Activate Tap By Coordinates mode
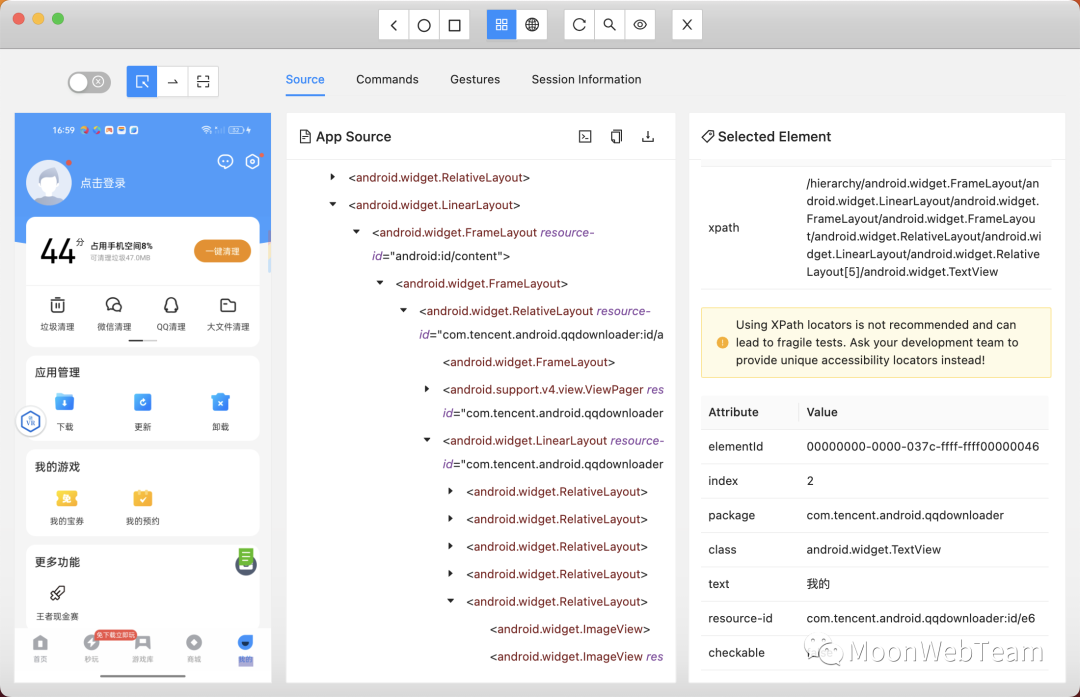1080x697 pixels. click(x=203, y=82)
